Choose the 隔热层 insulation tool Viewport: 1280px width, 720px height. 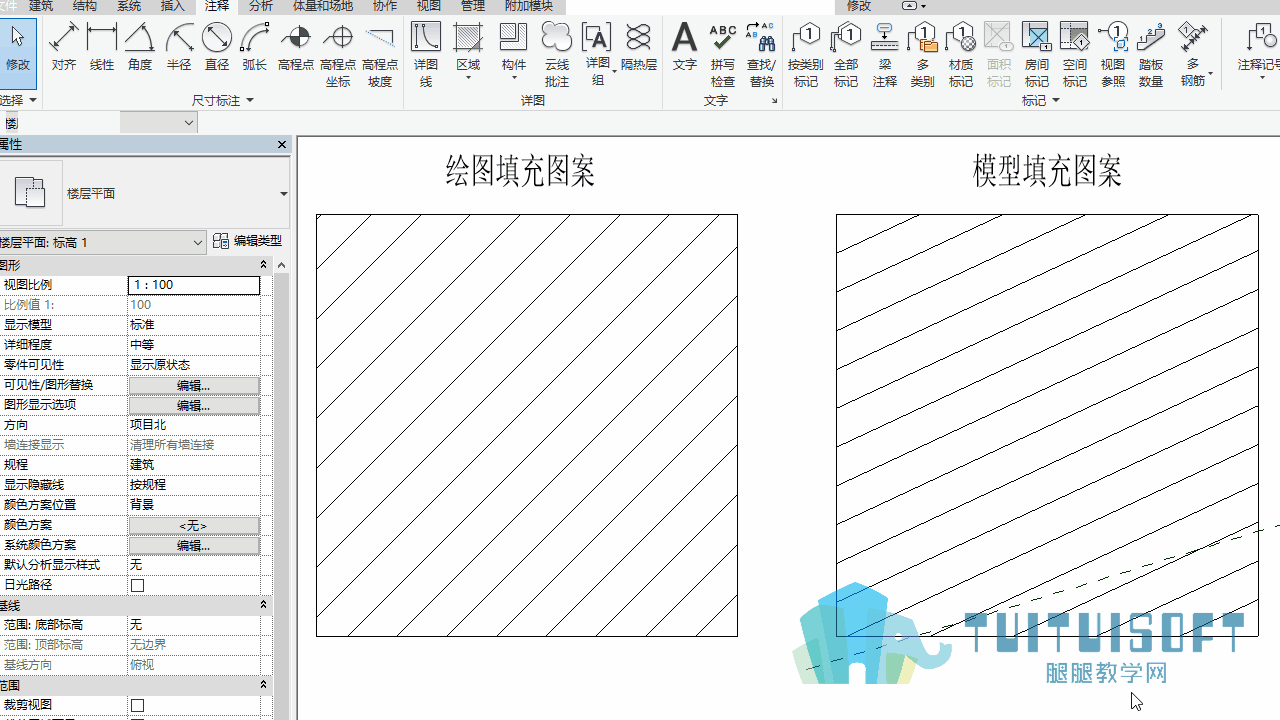(638, 47)
